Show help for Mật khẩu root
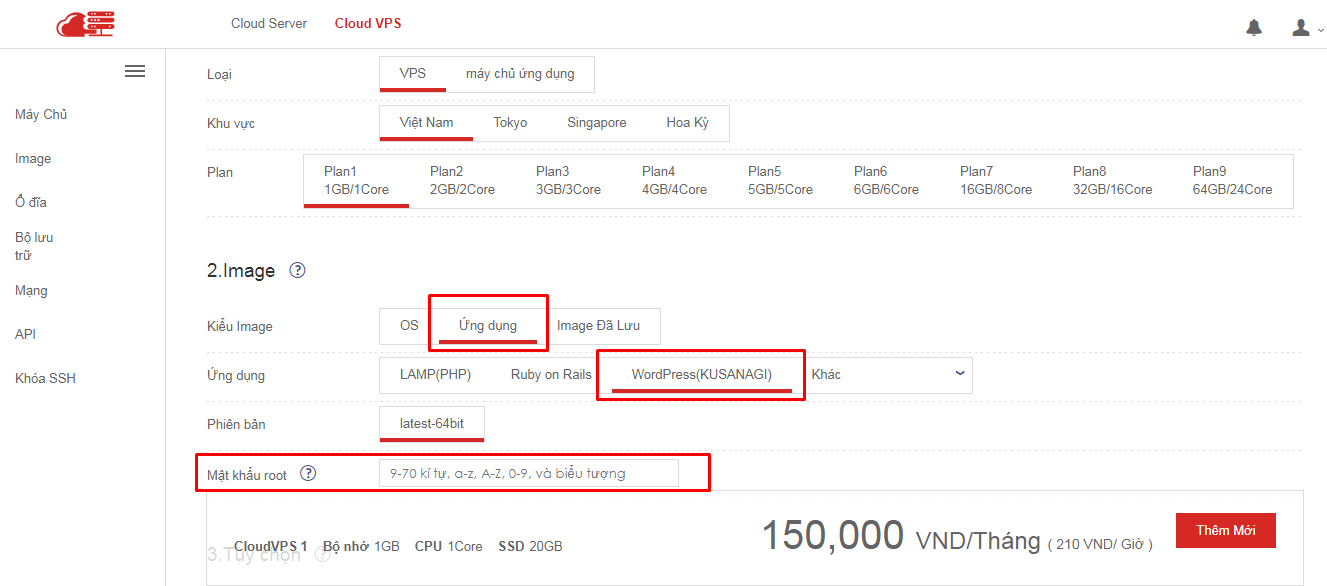This screenshot has width=1327, height=586. click(x=308, y=473)
